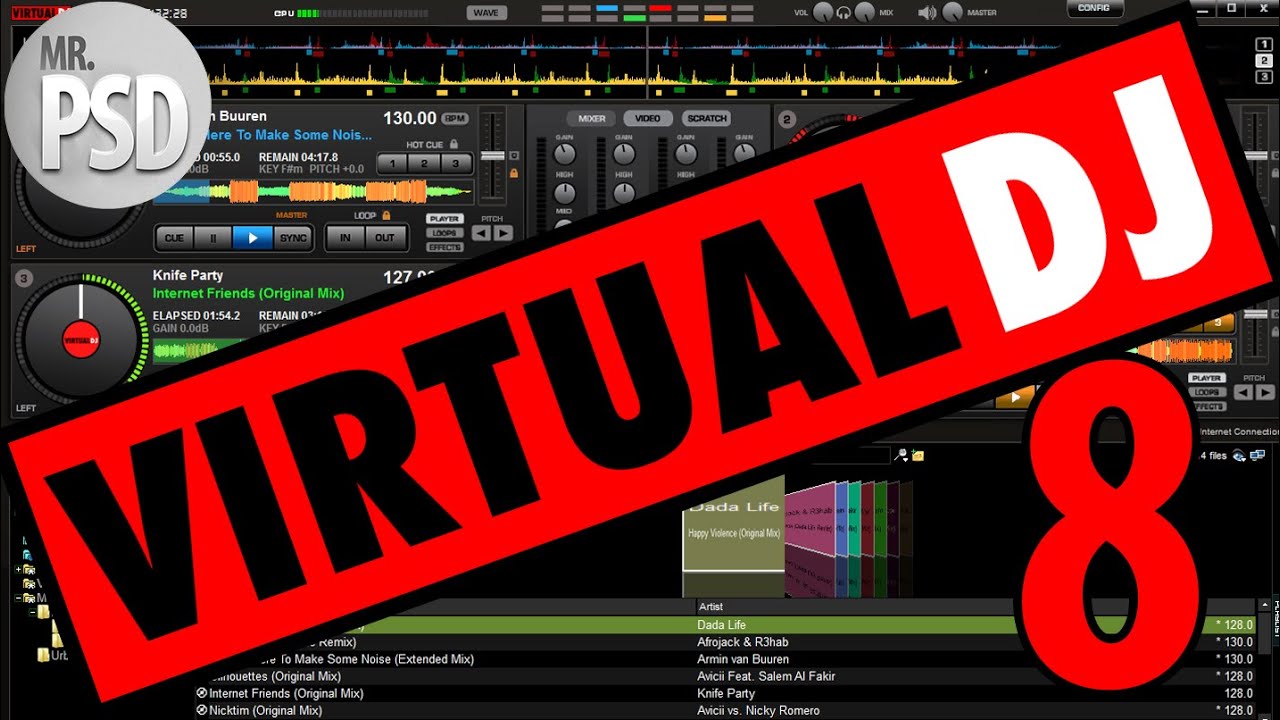1280x720 pixels.
Task: Collapse the upper minus folder in the tree
Action: (19, 598)
